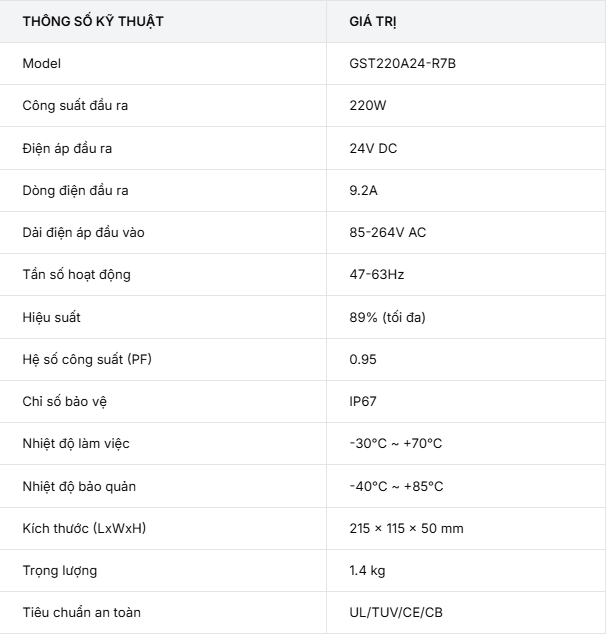Click the Nhiệt độ làm việc label
The height and width of the screenshot is (634, 606).
pyautogui.click(x=76, y=444)
